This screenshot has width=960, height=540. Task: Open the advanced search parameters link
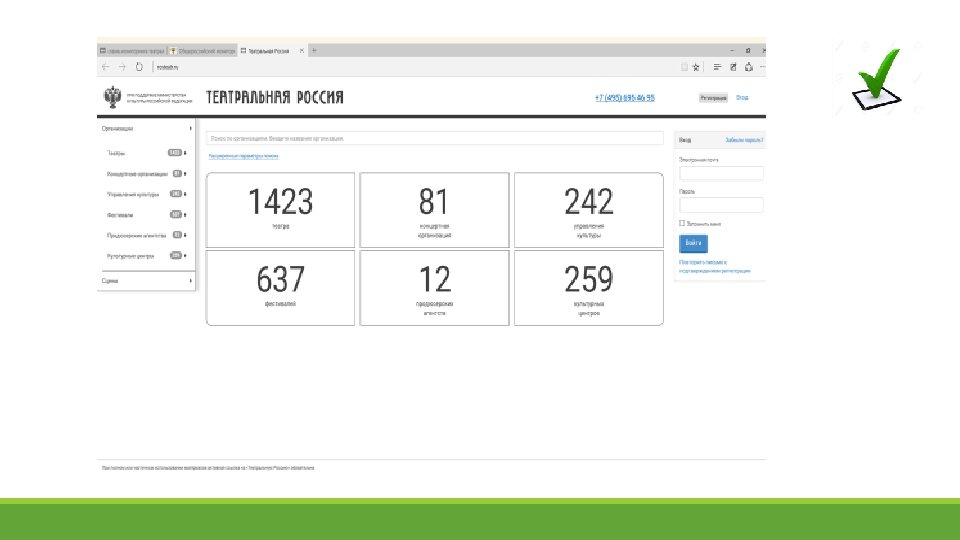coord(244,156)
